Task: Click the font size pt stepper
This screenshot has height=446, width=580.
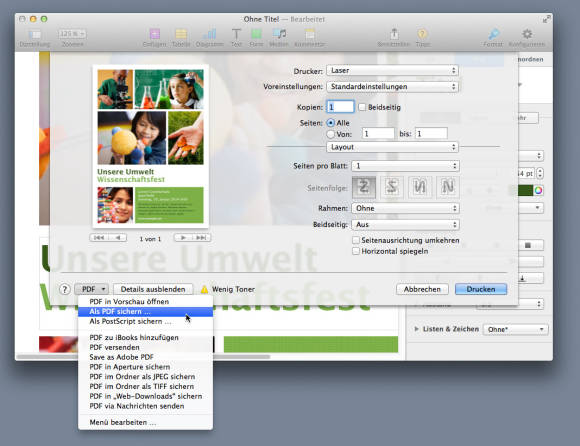Action: 540,173
